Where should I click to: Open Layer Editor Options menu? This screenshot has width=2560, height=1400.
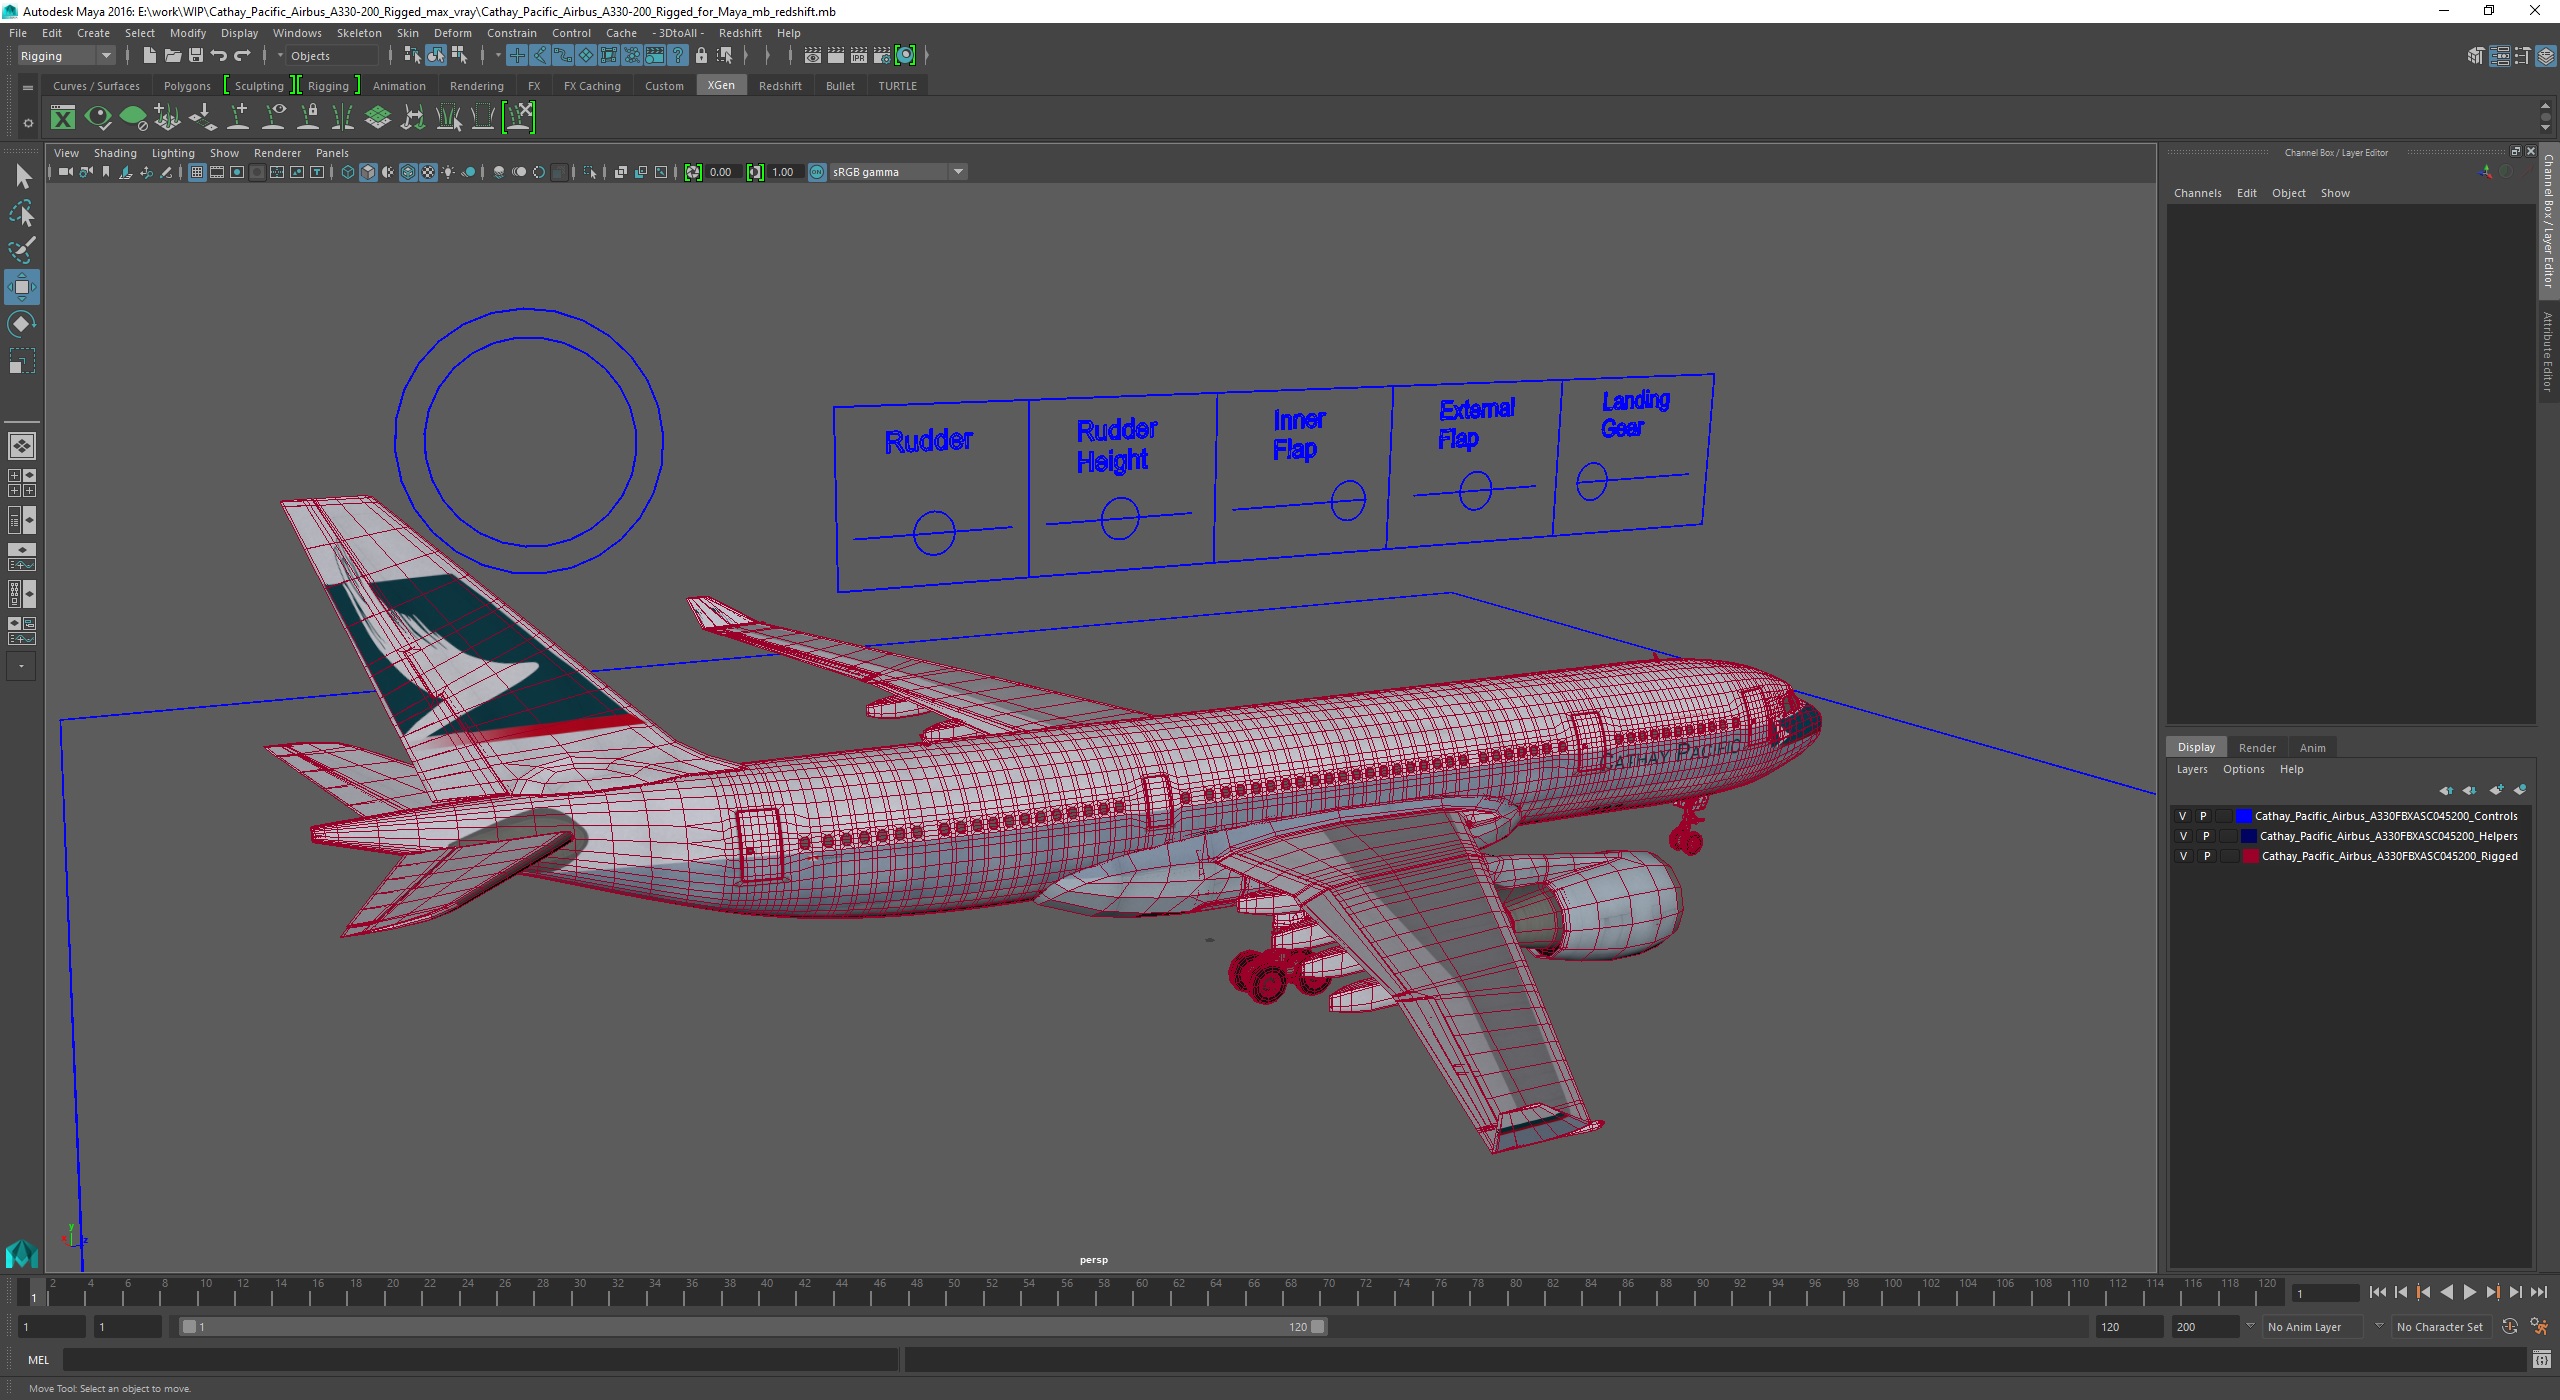point(2243,769)
